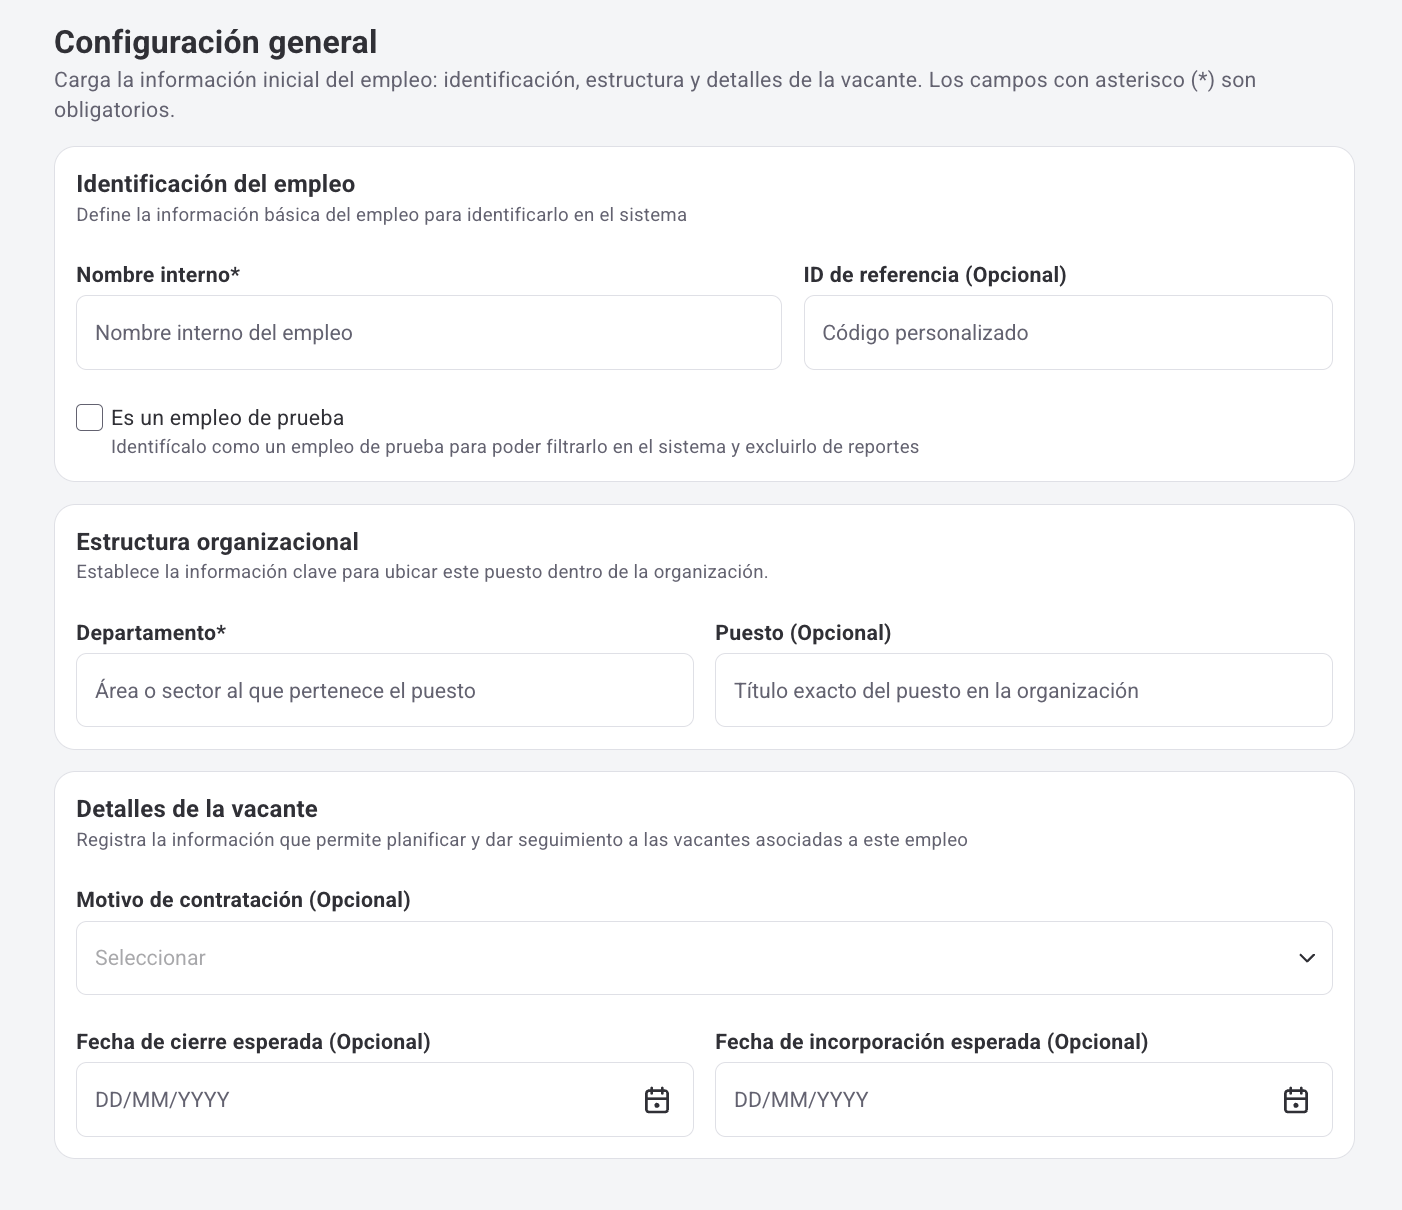Click the 'Nombre interno del empleo' input field
Viewport: 1402px width, 1210px height.
(x=428, y=332)
